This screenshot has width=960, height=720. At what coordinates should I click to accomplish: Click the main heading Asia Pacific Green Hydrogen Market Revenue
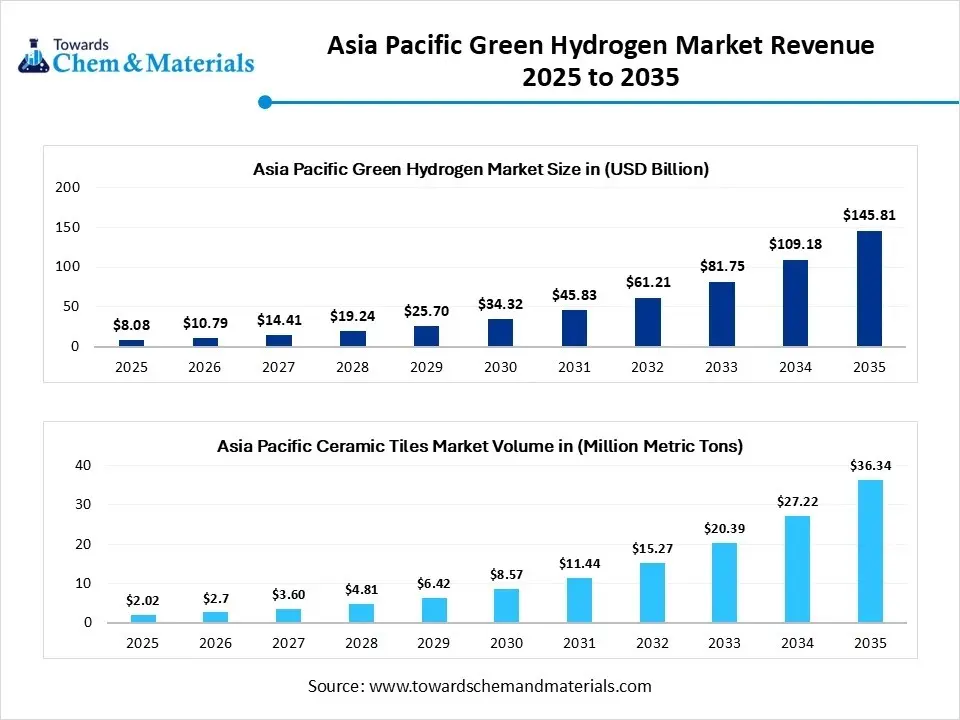(x=600, y=45)
